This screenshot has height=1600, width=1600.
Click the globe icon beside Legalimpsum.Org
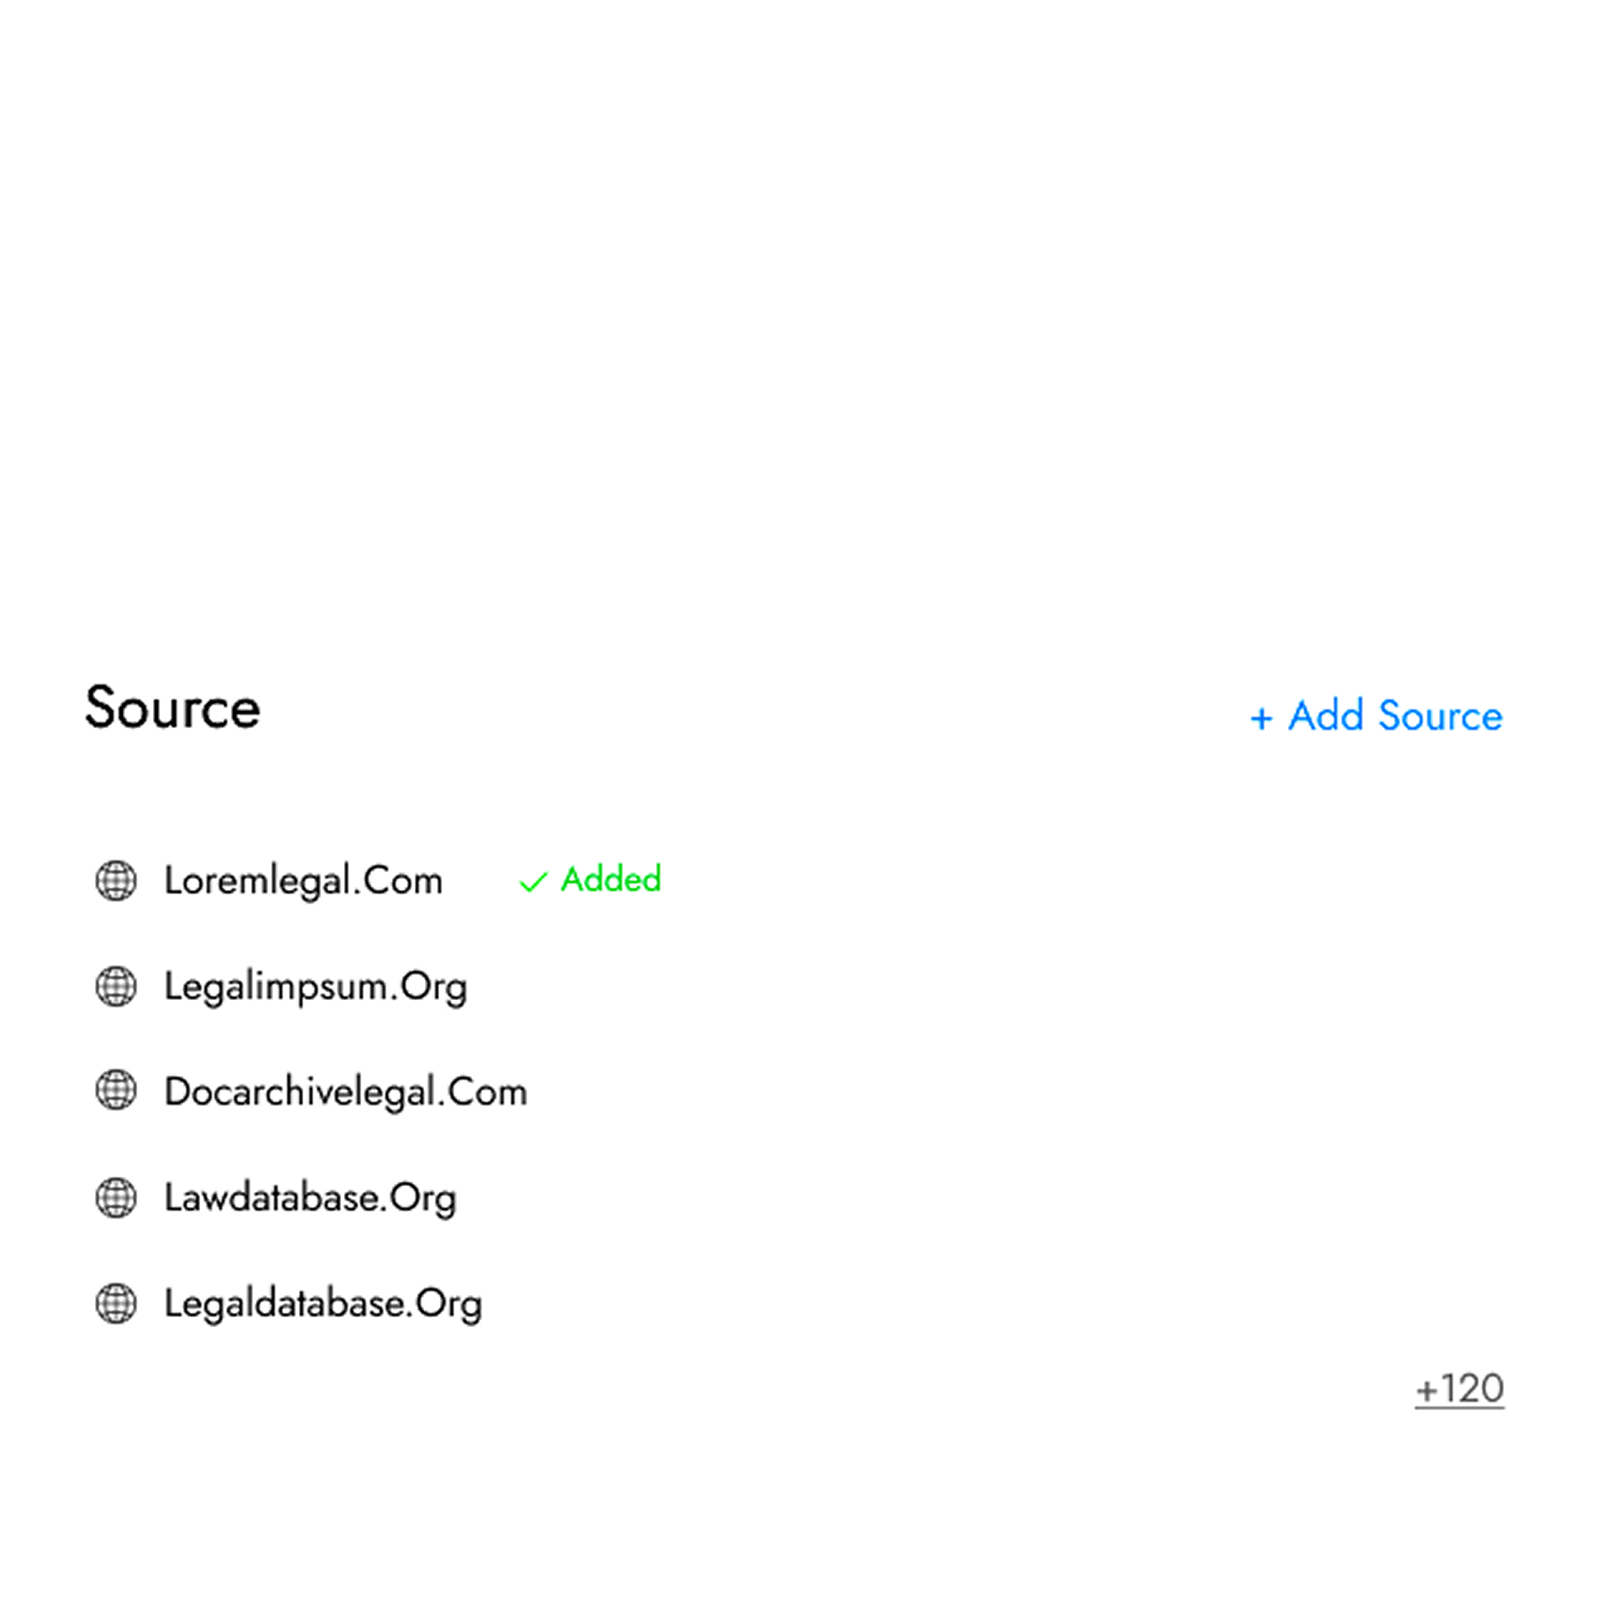pyautogui.click(x=116, y=987)
